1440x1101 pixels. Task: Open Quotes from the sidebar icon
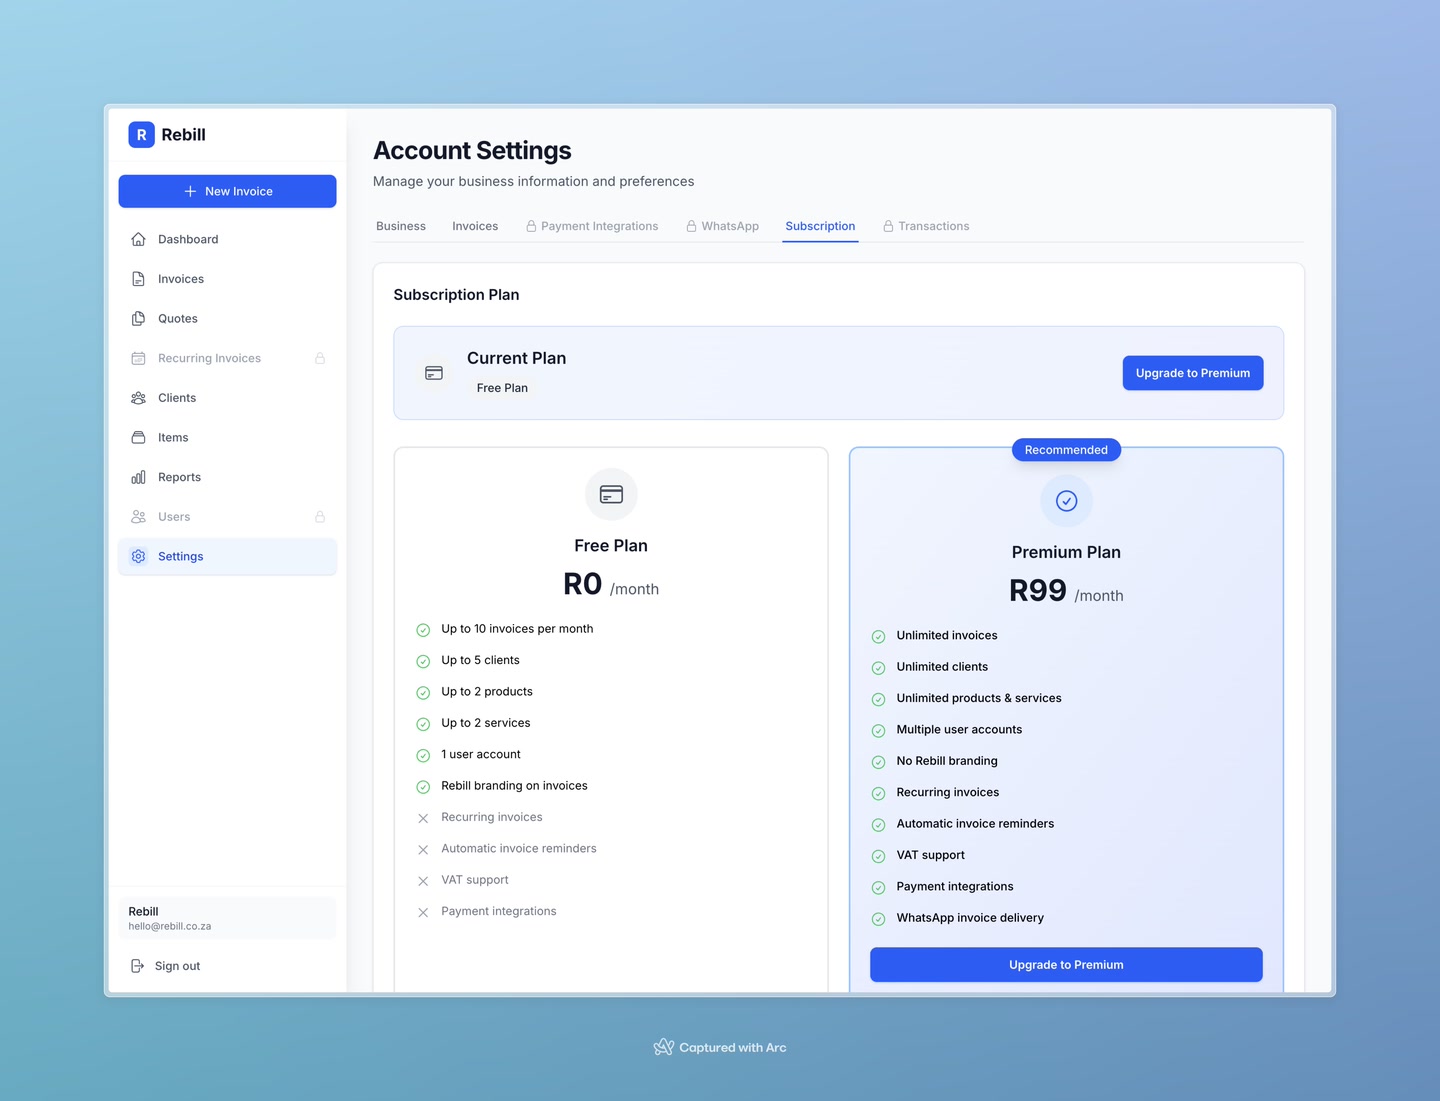[138, 318]
